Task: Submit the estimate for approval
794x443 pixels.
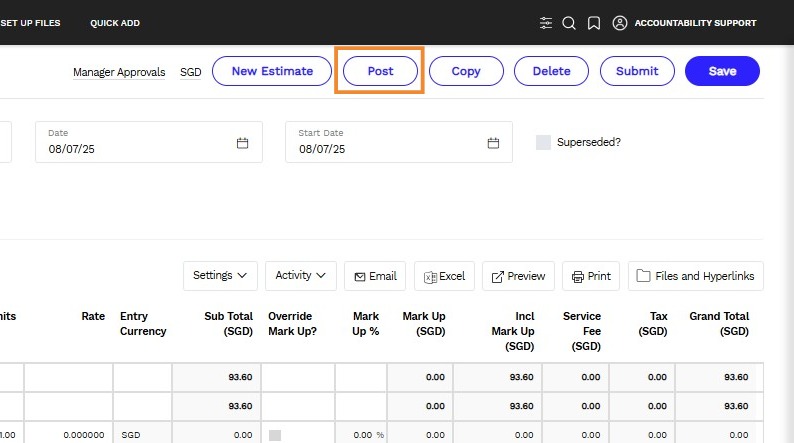Action: [x=637, y=71]
